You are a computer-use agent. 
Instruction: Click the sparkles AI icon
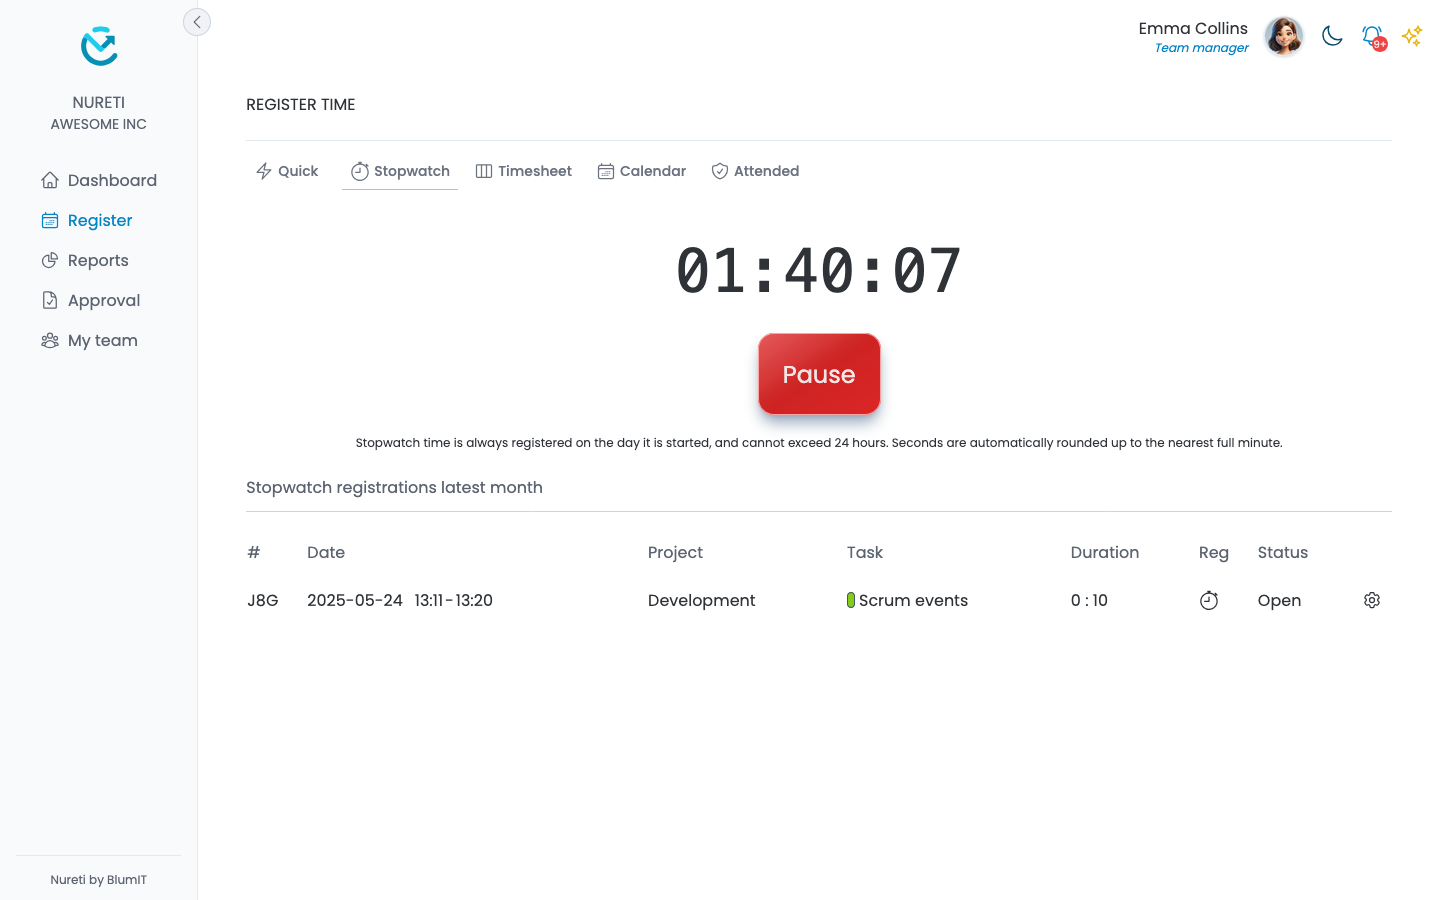(x=1412, y=36)
